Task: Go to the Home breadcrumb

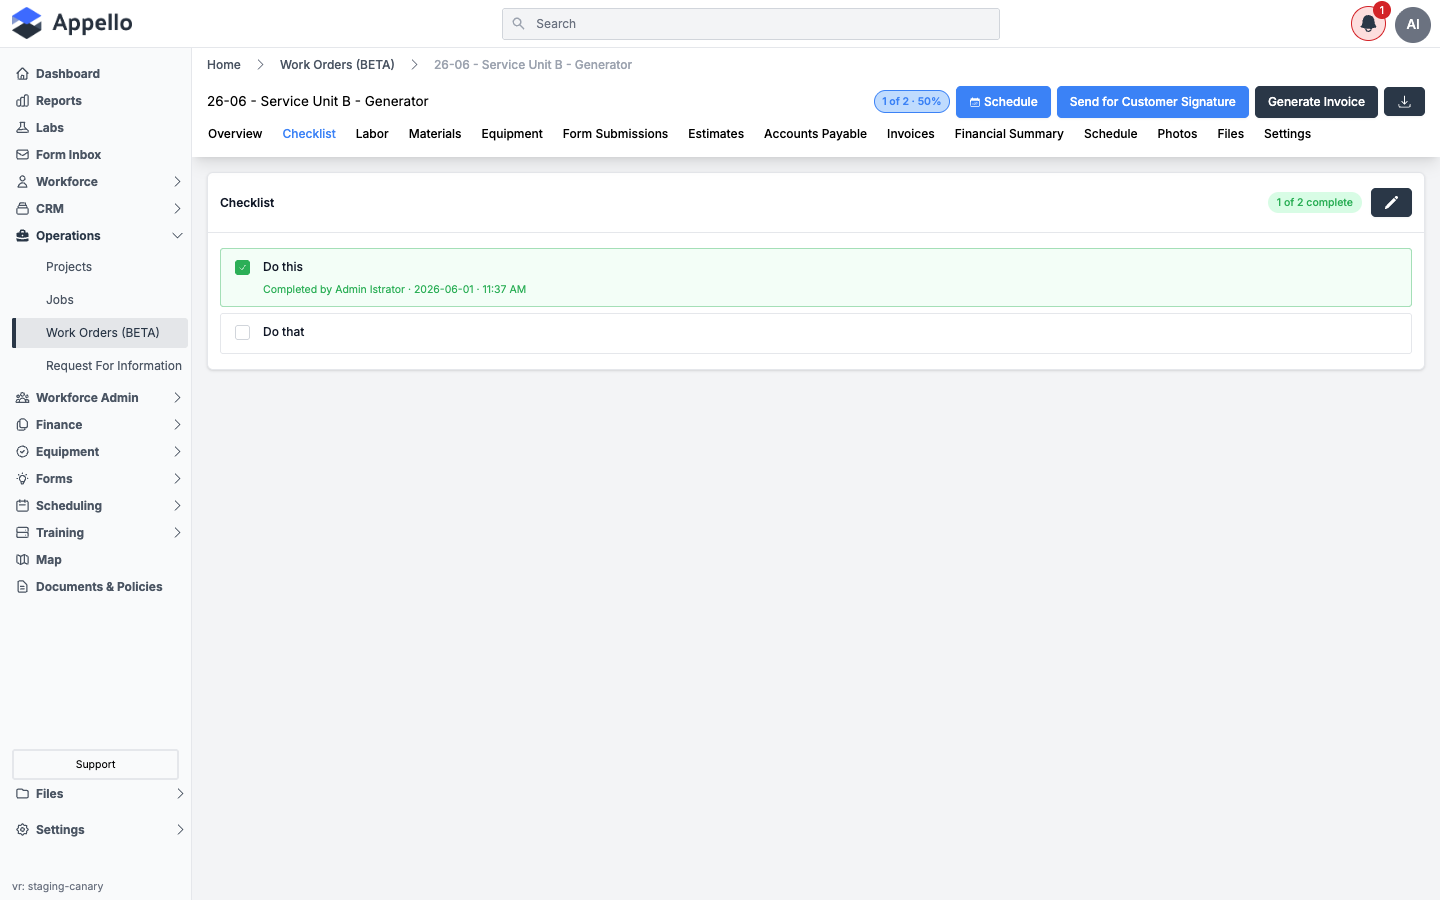Action: pos(224,65)
